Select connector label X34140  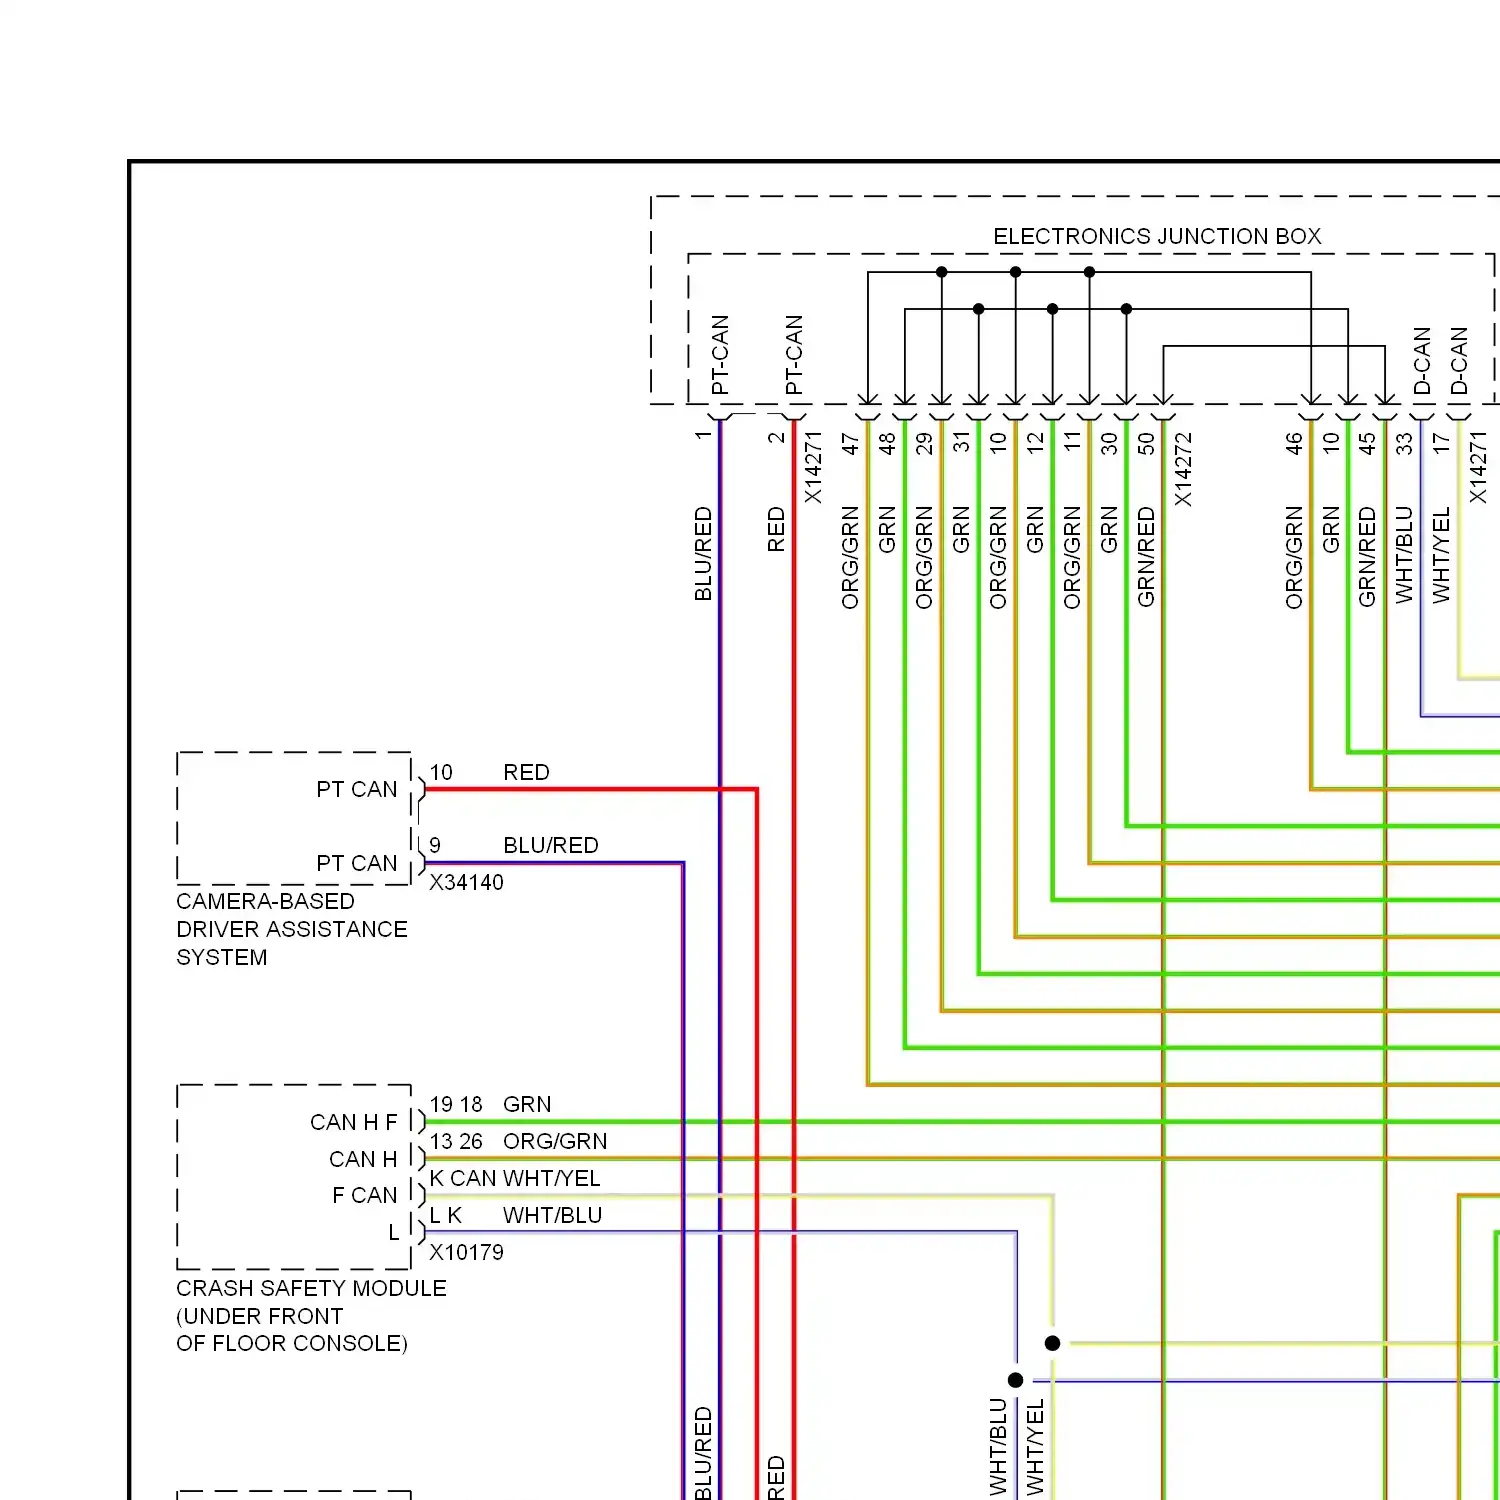466,882
